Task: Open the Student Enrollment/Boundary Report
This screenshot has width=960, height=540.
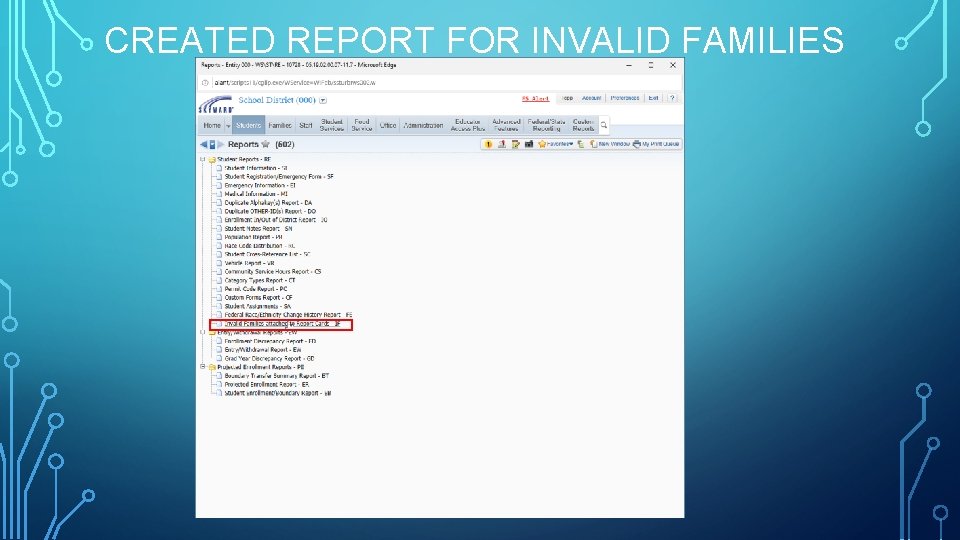Action: pyautogui.click(x=277, y=393)
